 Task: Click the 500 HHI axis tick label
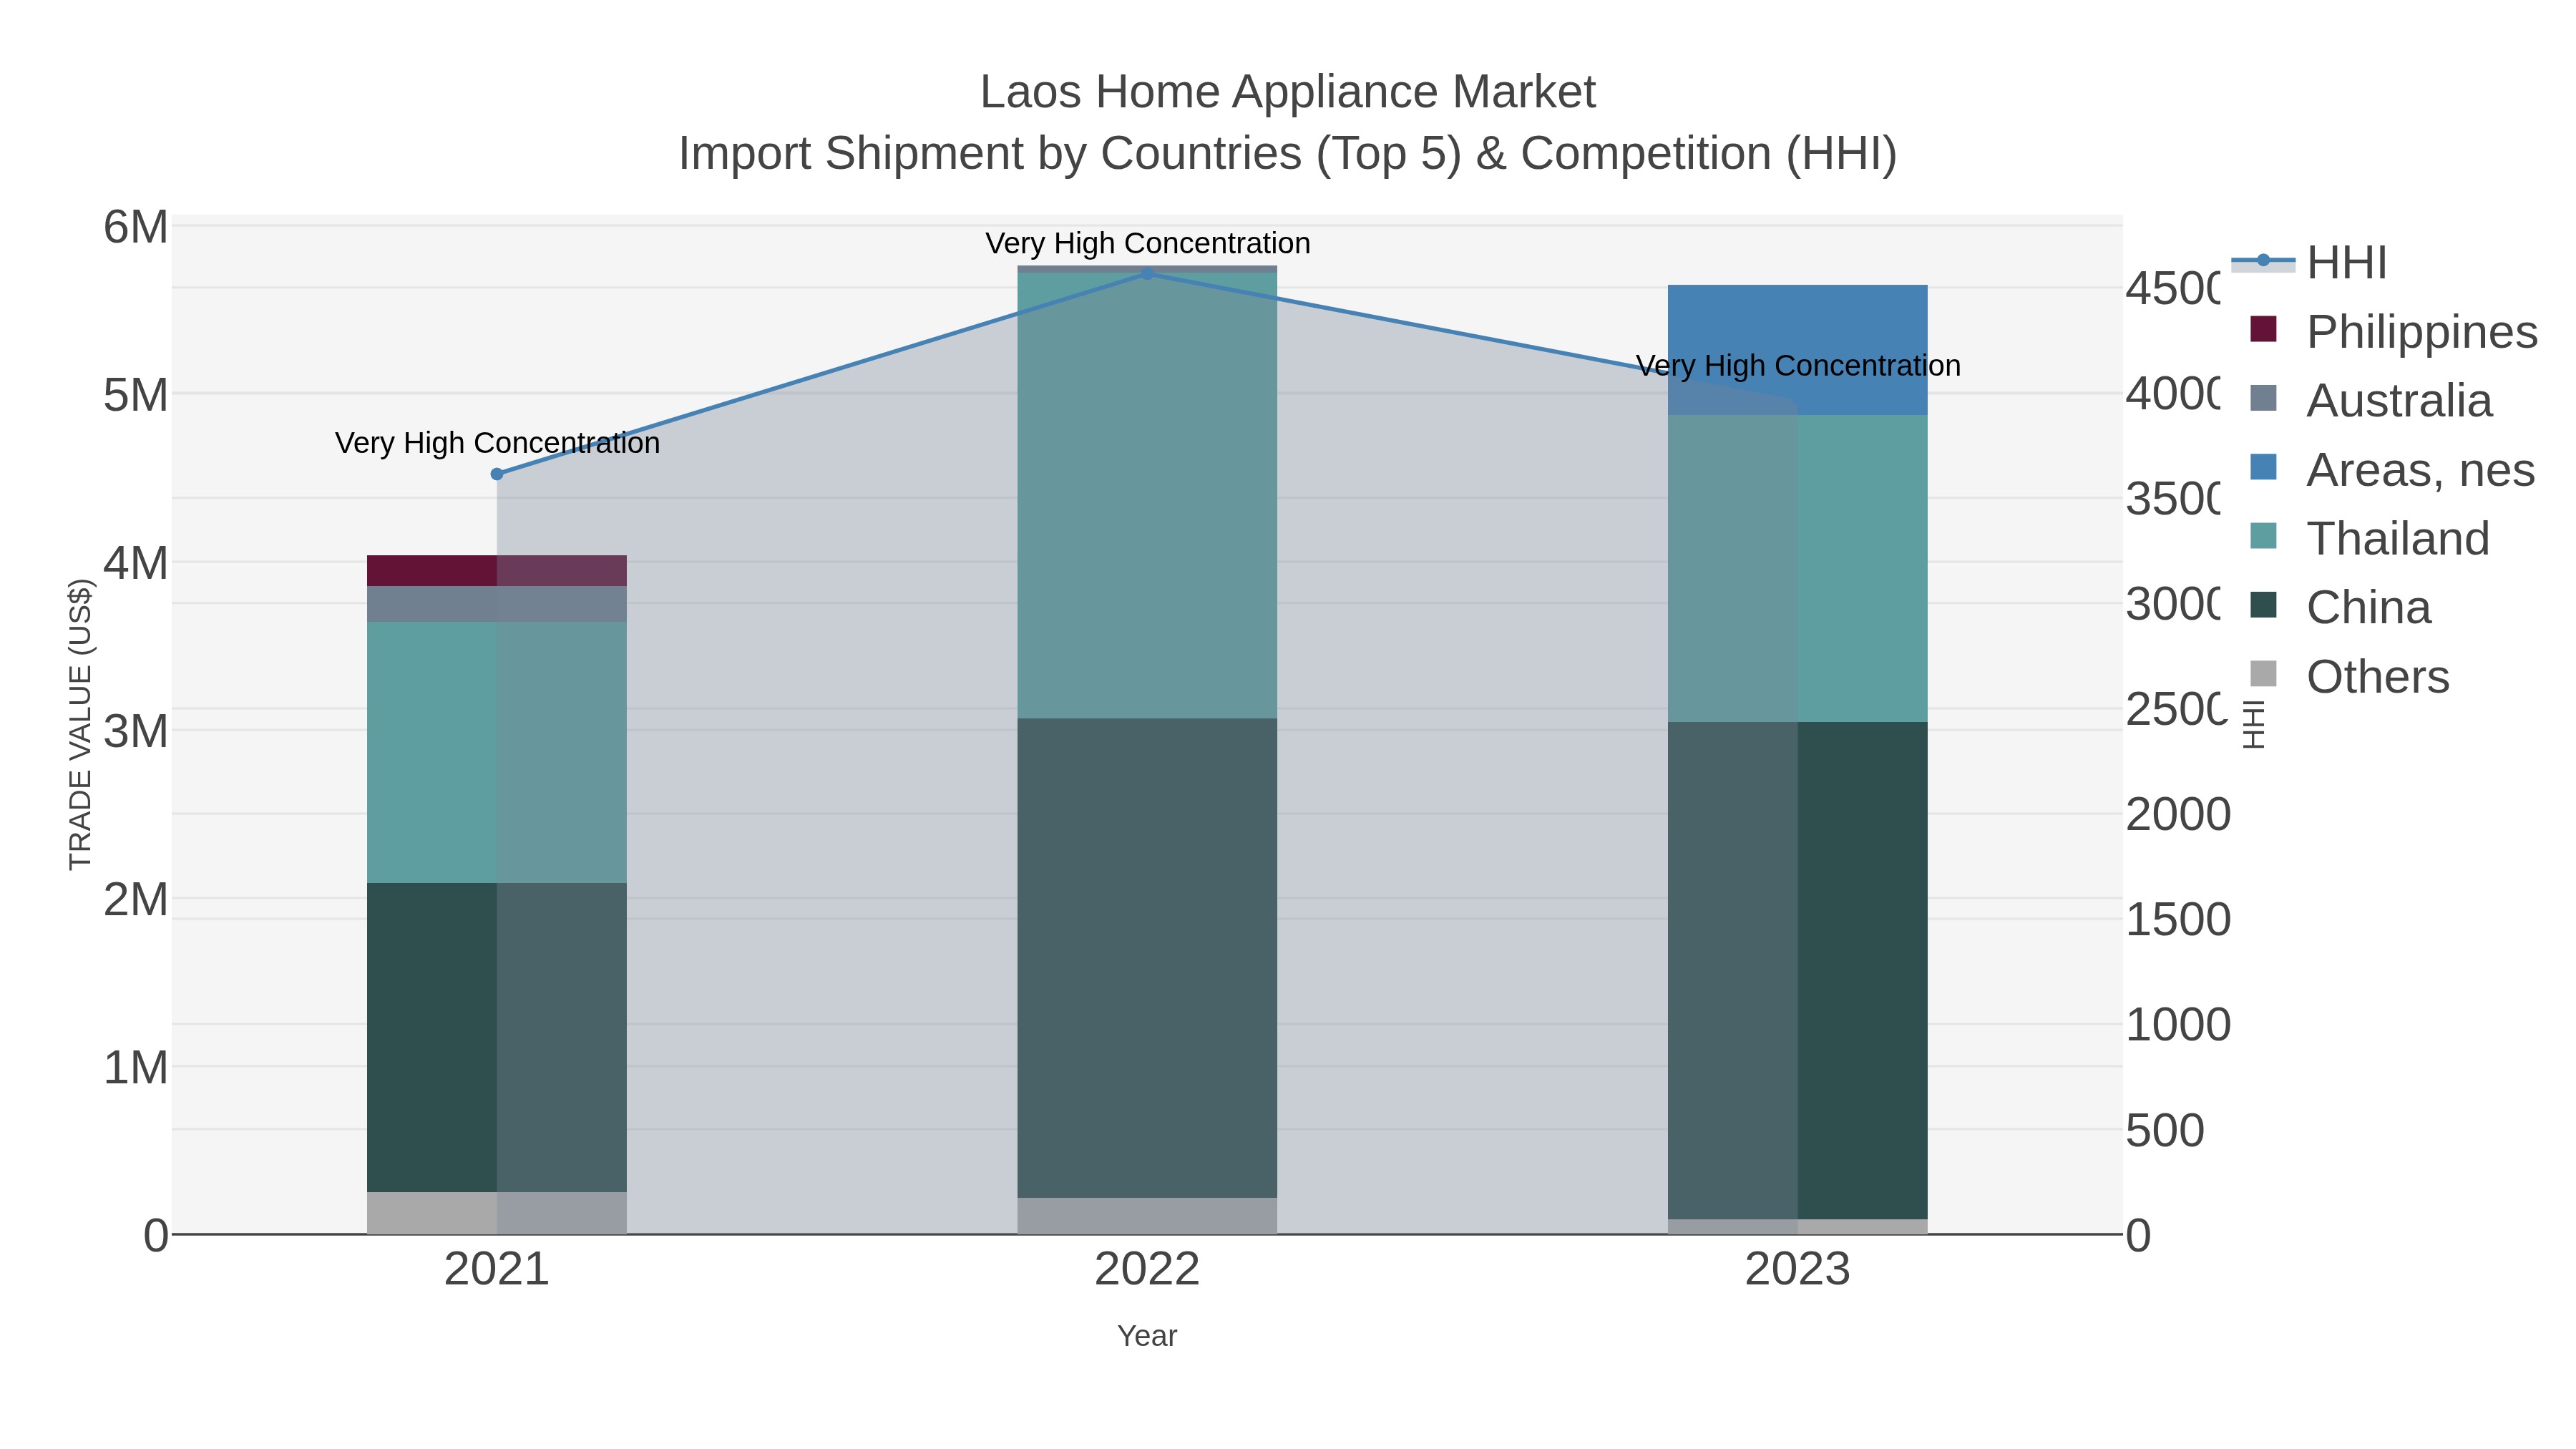pyautogui.click(x=2165, y=1130)
